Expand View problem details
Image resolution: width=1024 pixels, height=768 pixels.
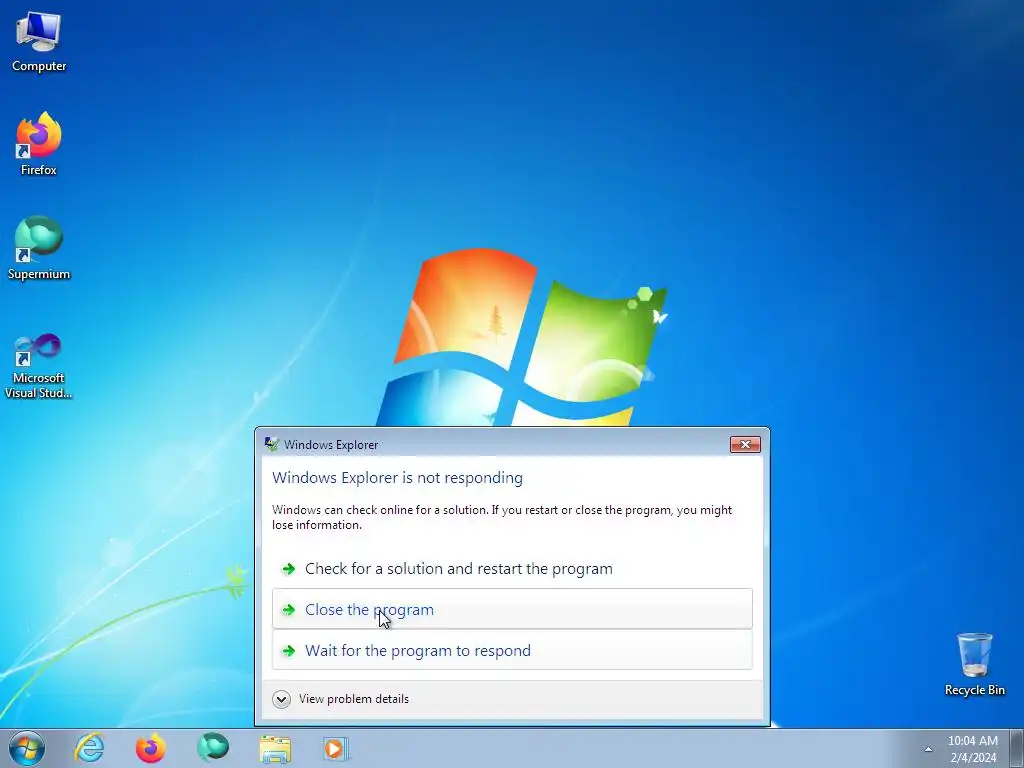pos(340,699)
